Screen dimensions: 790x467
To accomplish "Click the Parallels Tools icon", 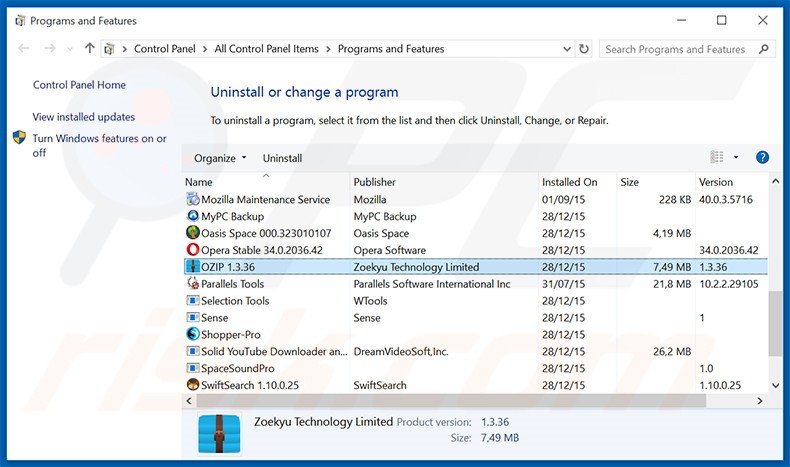I will 192,284.
